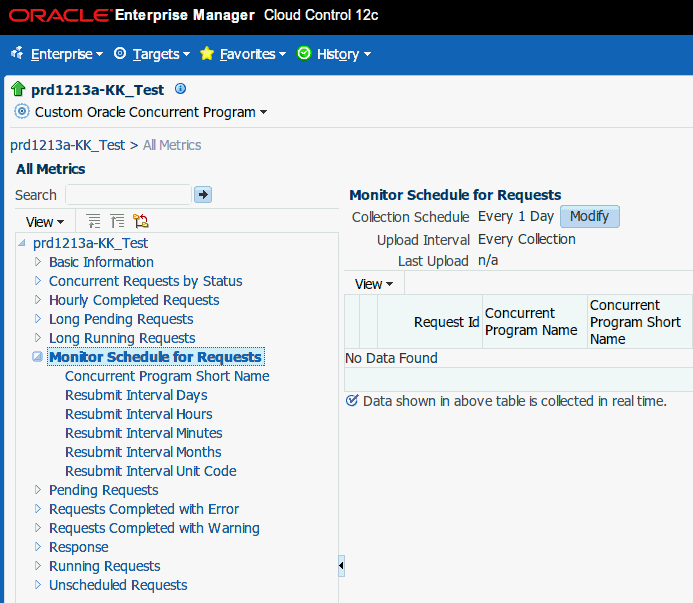Screen dimensions: 693x603
Task: Click the Oracle logo
Action: [59, 15]
